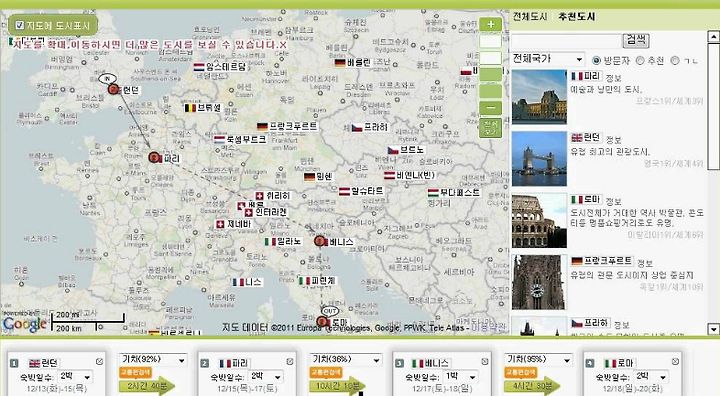Switch to the 추천도시 tab

coord(576,17)
